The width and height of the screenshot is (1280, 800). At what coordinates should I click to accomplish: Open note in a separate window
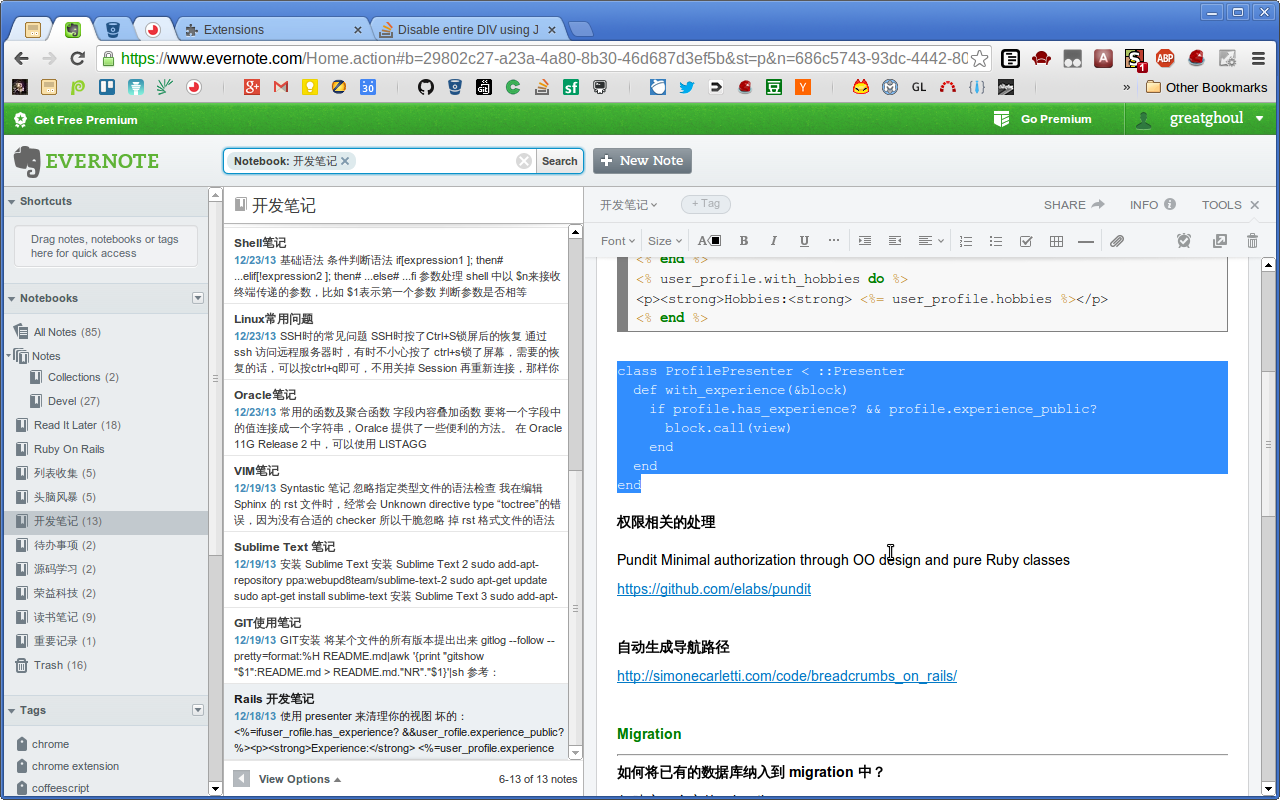pos(1219,241)
